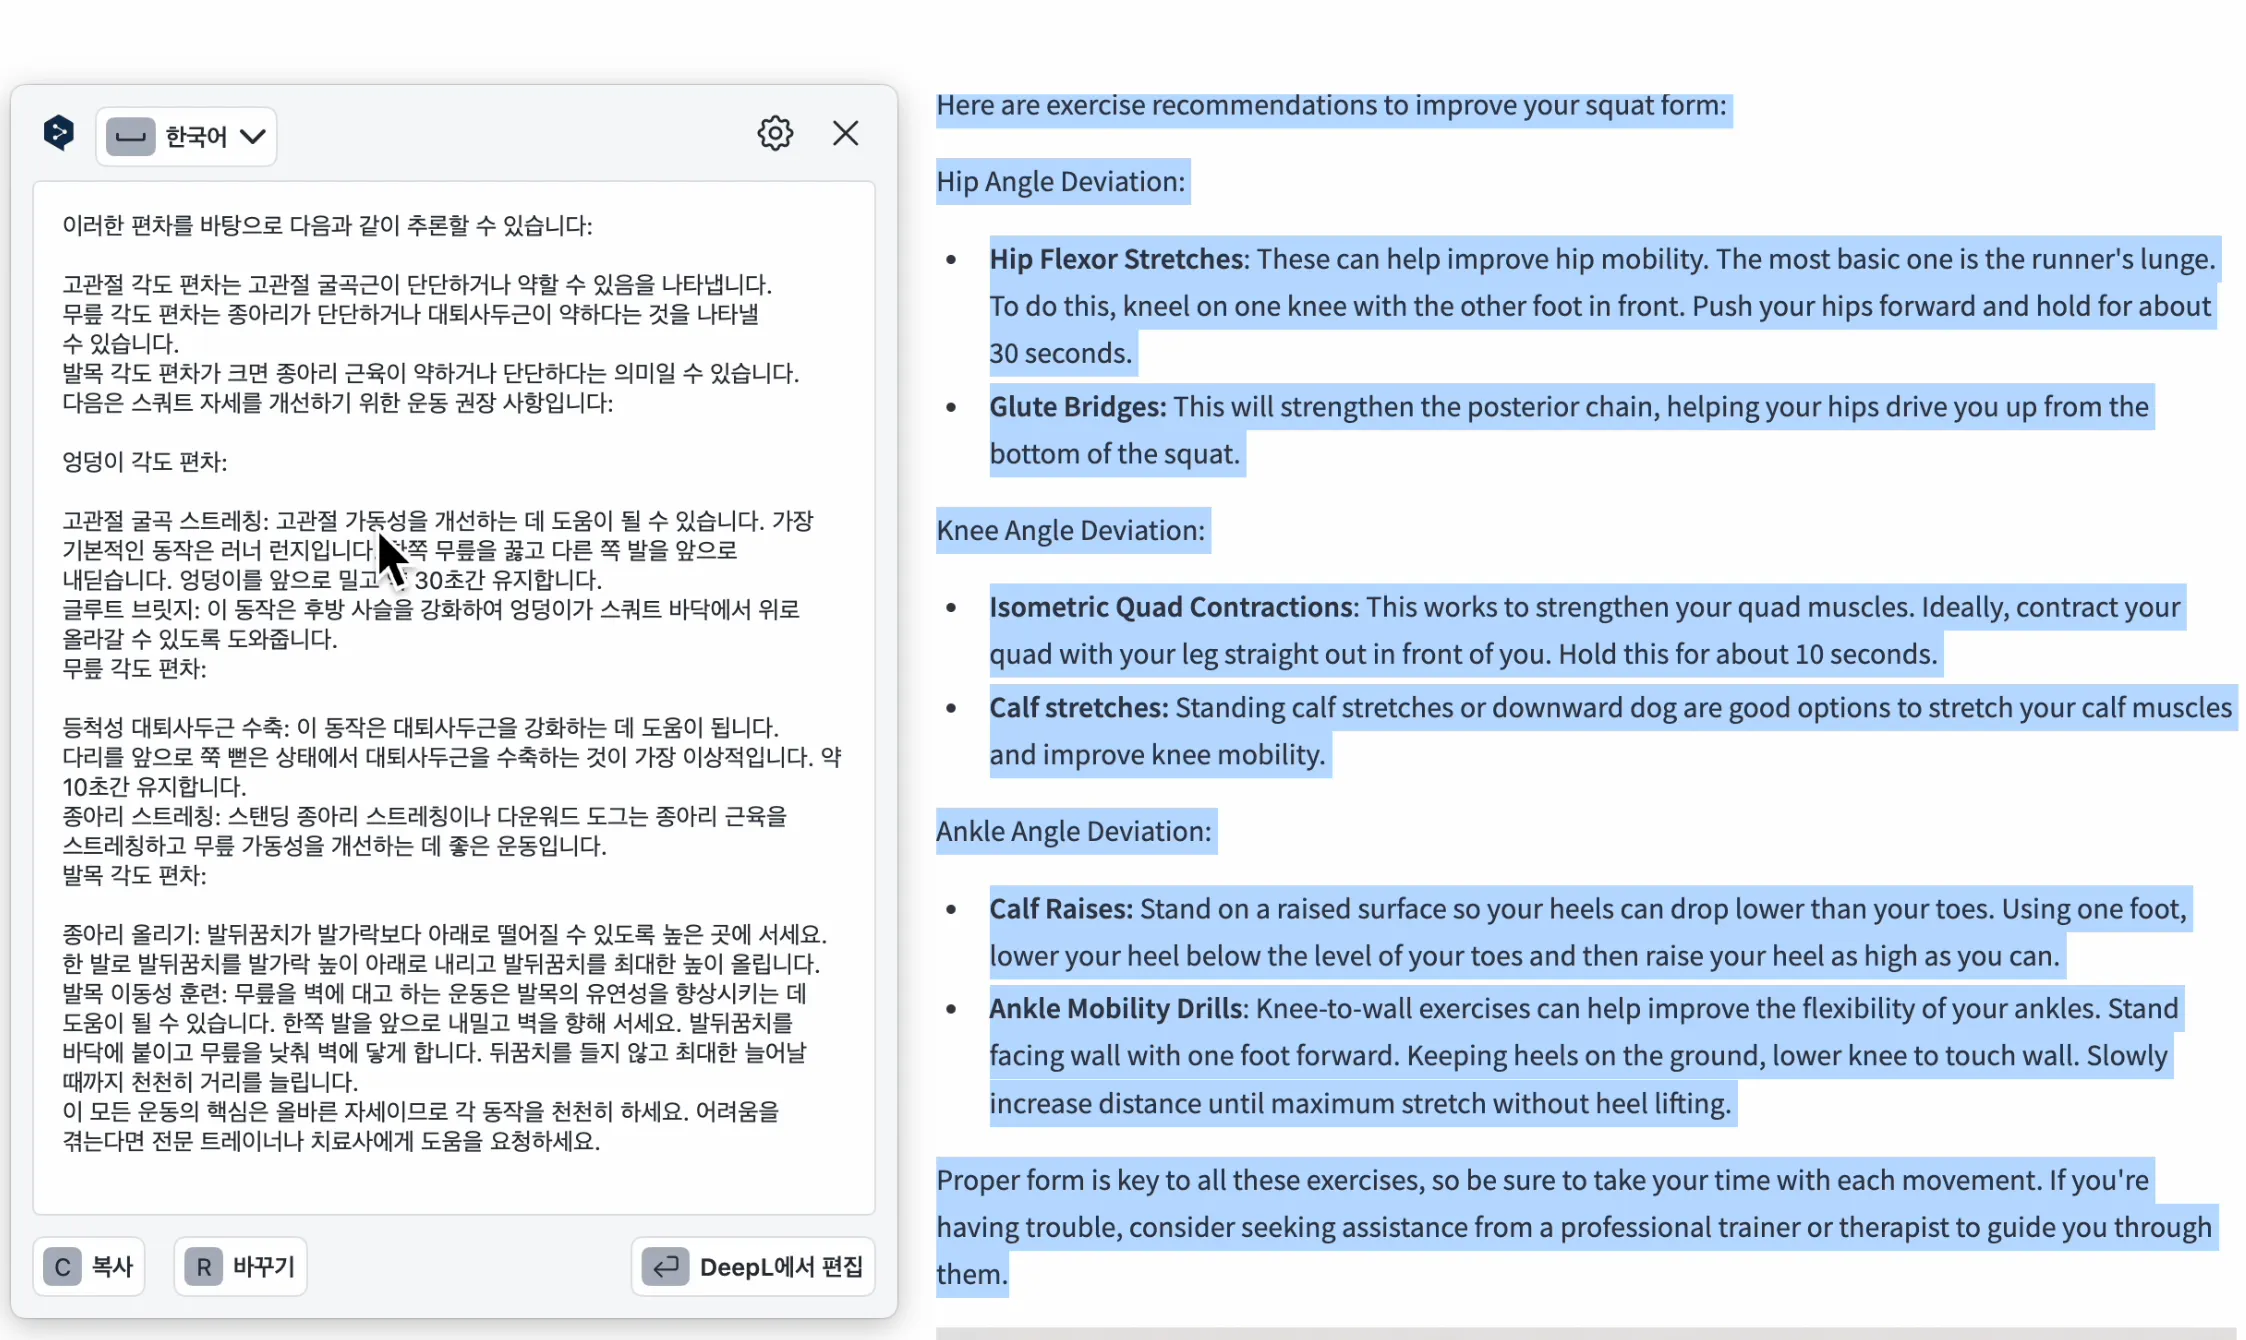Expand the language list via the chevron
2246x1340 pixels.
pos(256,136)
